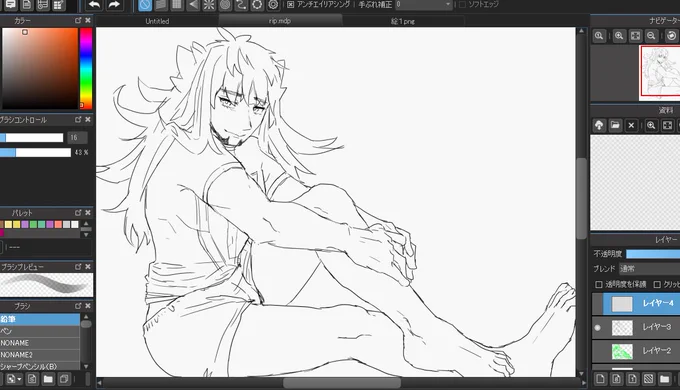
Task: Click the X clear icon in the 資料 panel
Action: click(x=631, y=125)
